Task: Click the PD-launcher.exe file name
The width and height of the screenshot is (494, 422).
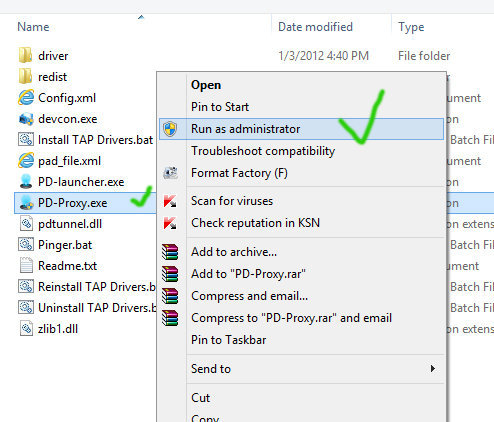Action: (81, 182)
